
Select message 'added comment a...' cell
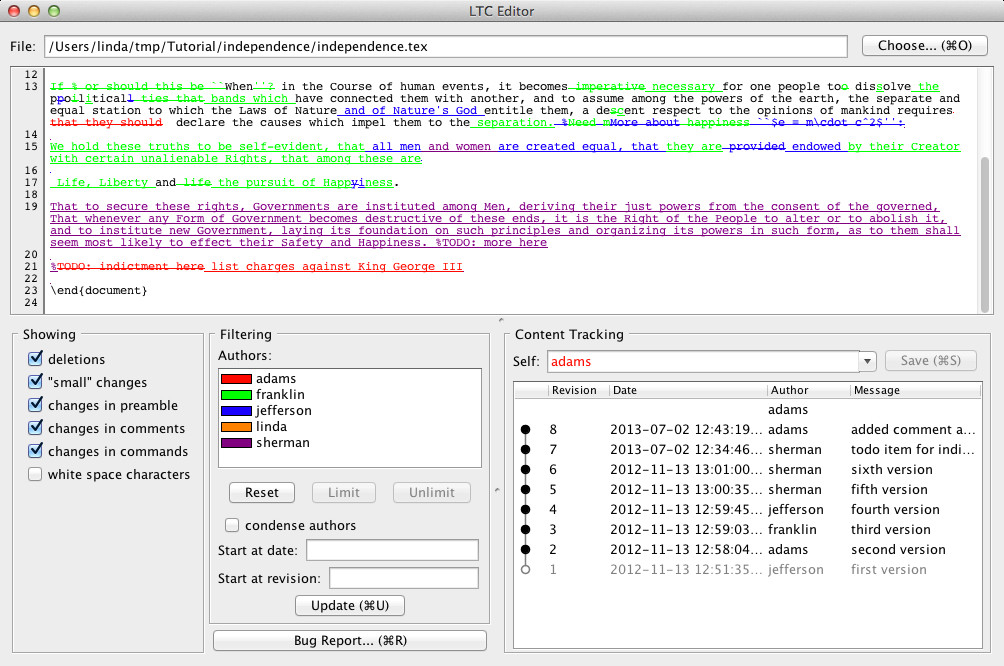point(914,430)
